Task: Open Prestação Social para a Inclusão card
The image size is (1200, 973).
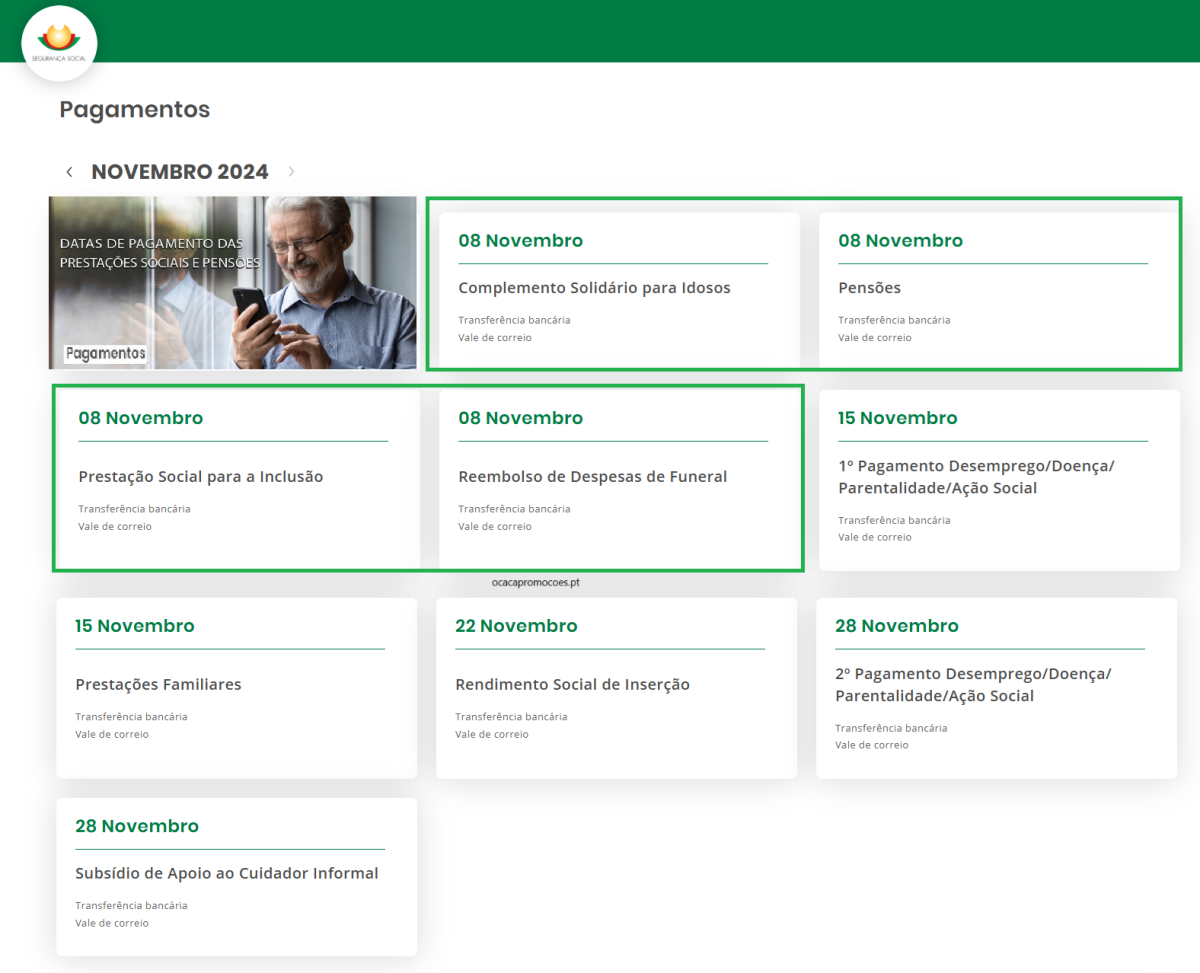Action: pyautogui.click(x=239, y=480)
